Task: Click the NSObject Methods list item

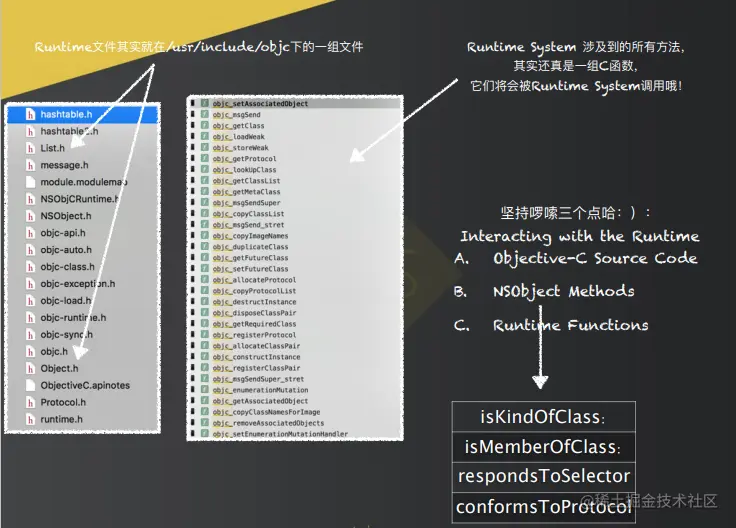Action: coord(544,291)
